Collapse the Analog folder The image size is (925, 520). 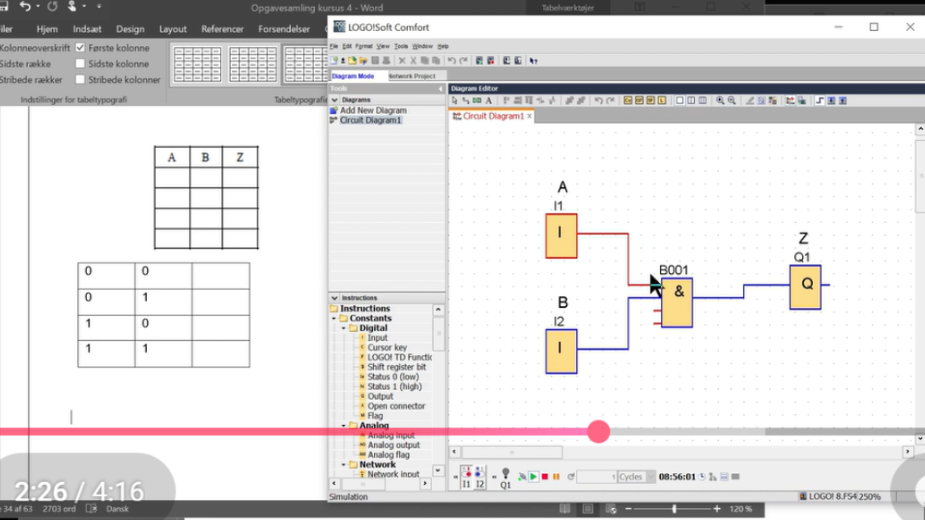344,426
